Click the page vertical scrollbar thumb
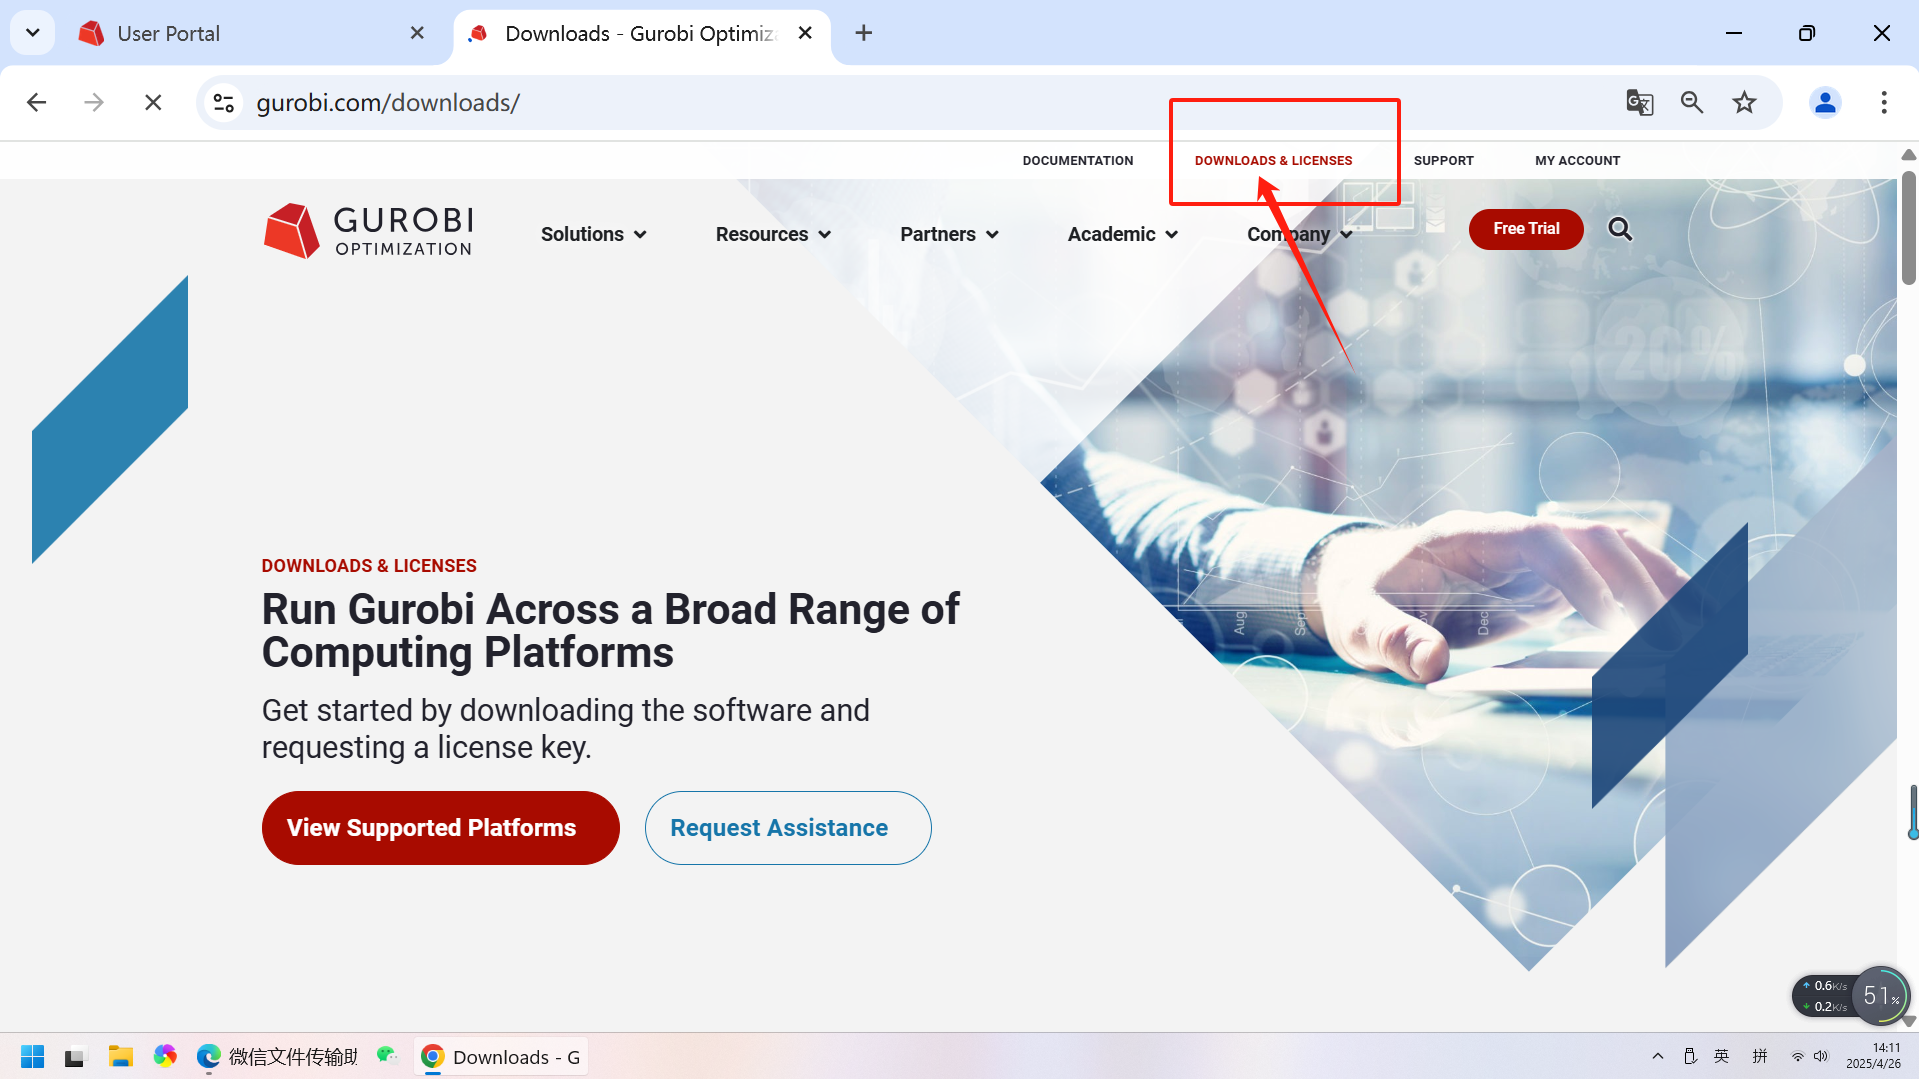Viewport: 1919px width, 1079px height. [1908, 227]
